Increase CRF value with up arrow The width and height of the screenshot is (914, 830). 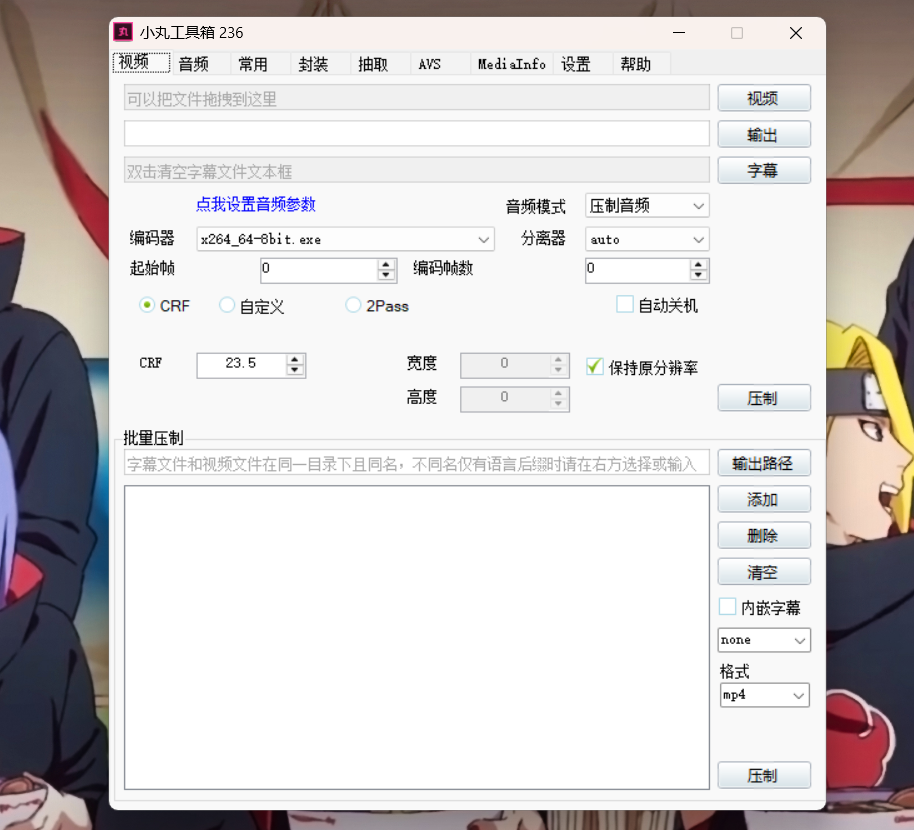295,360
